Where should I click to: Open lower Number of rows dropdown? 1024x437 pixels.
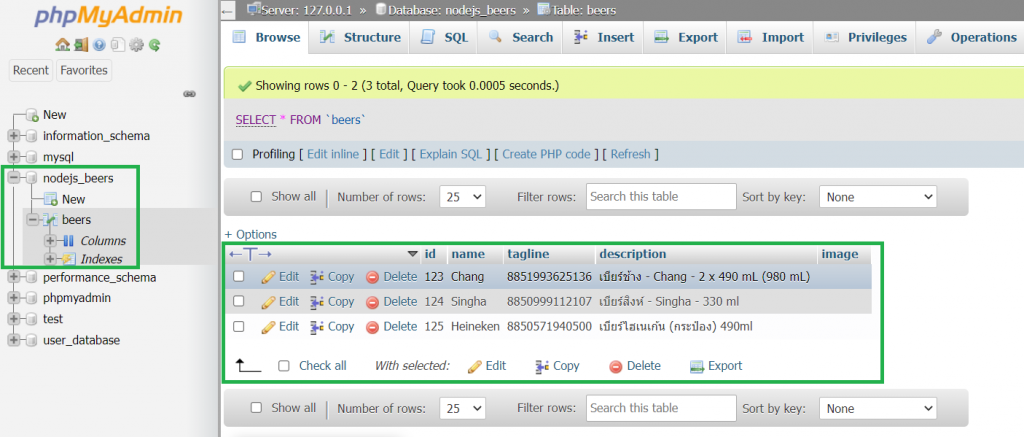(462, 409)
